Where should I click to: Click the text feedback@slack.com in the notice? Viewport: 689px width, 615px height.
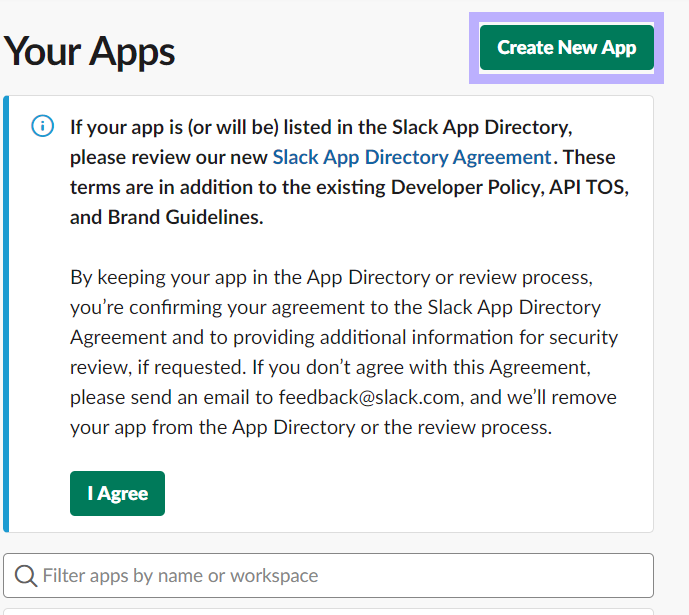[x=369, y=398]
